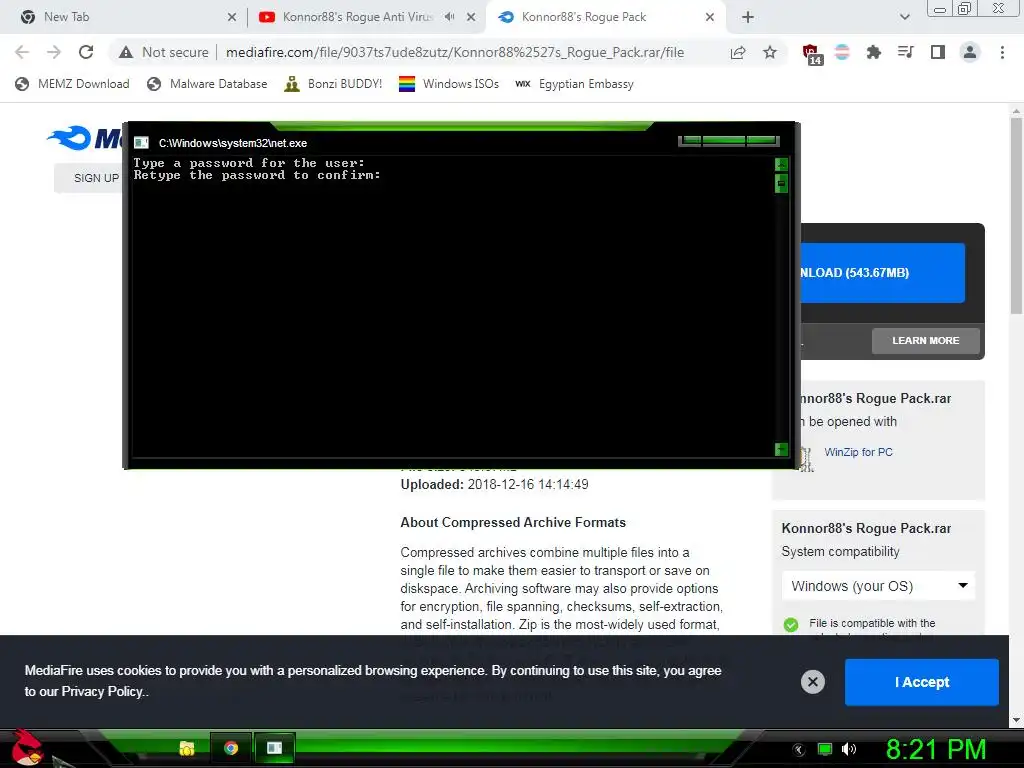The width and height of the screenshot is (1024, 768).
Task: Click the console scrollbar down arrow
Action: point(781,449)
